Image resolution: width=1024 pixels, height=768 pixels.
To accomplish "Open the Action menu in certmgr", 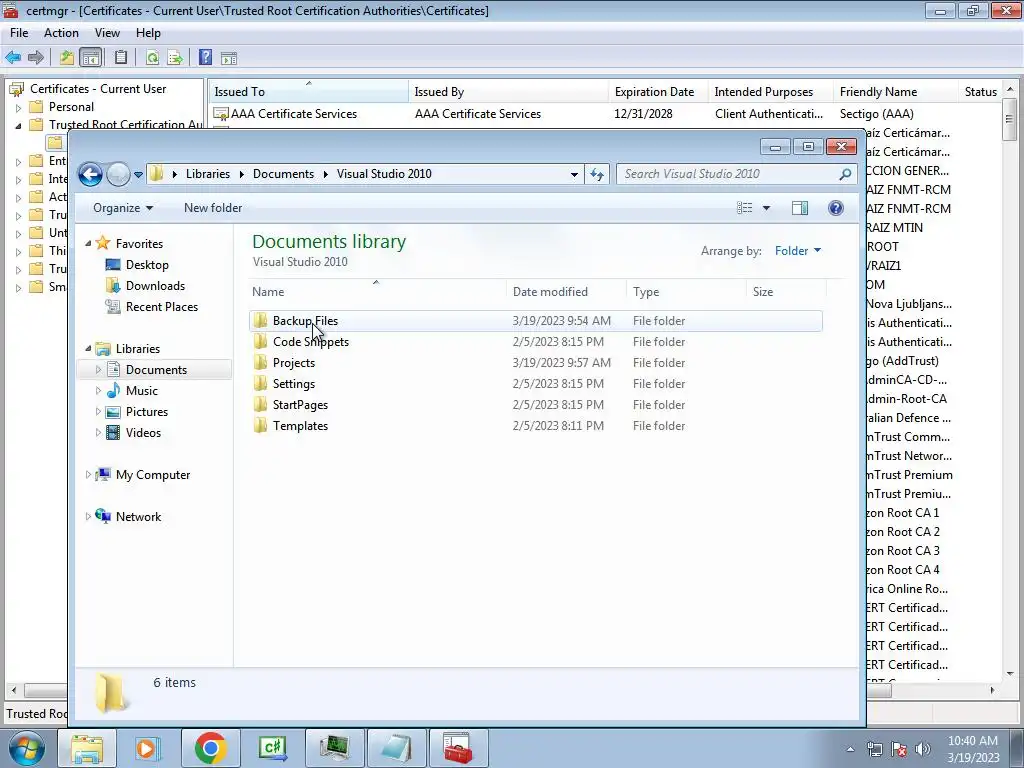I will click(61, 33).
